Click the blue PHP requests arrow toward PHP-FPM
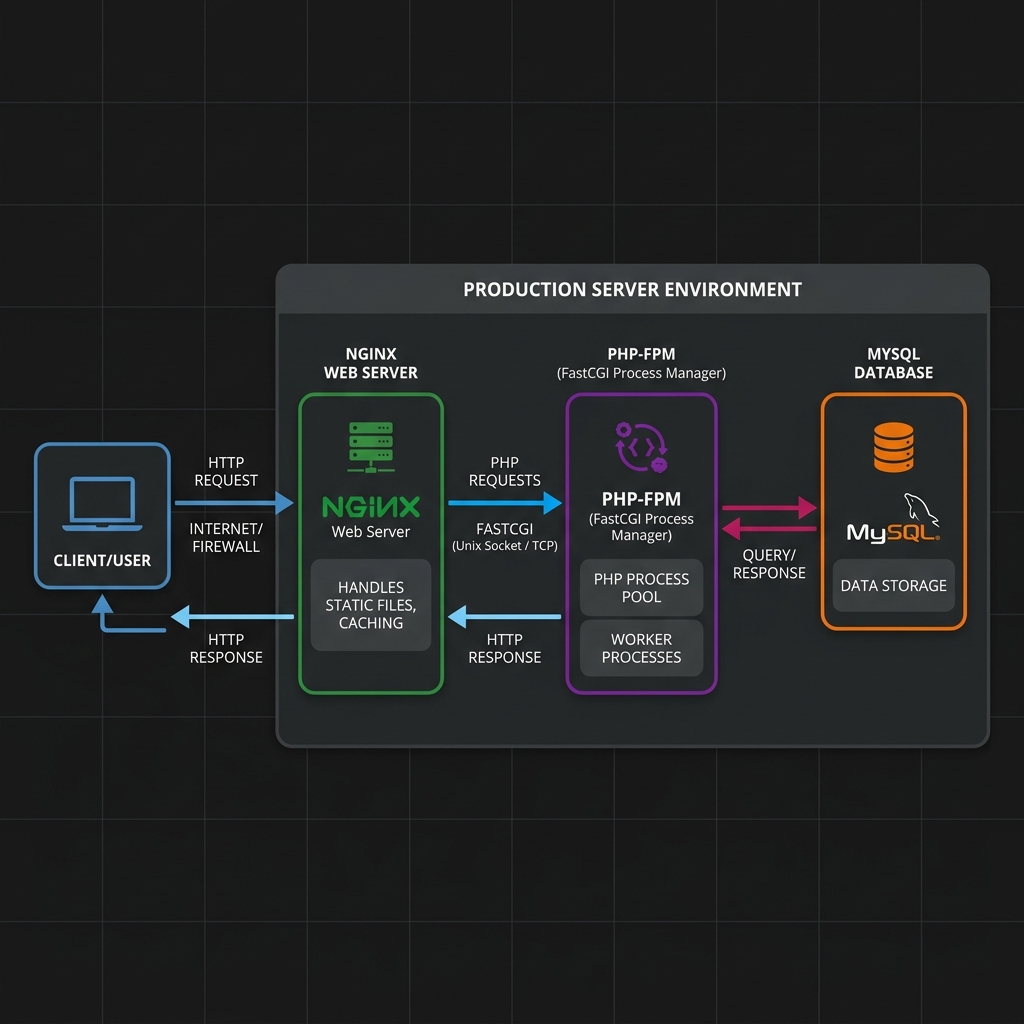 pyautogui.click(x=505, y=503)
